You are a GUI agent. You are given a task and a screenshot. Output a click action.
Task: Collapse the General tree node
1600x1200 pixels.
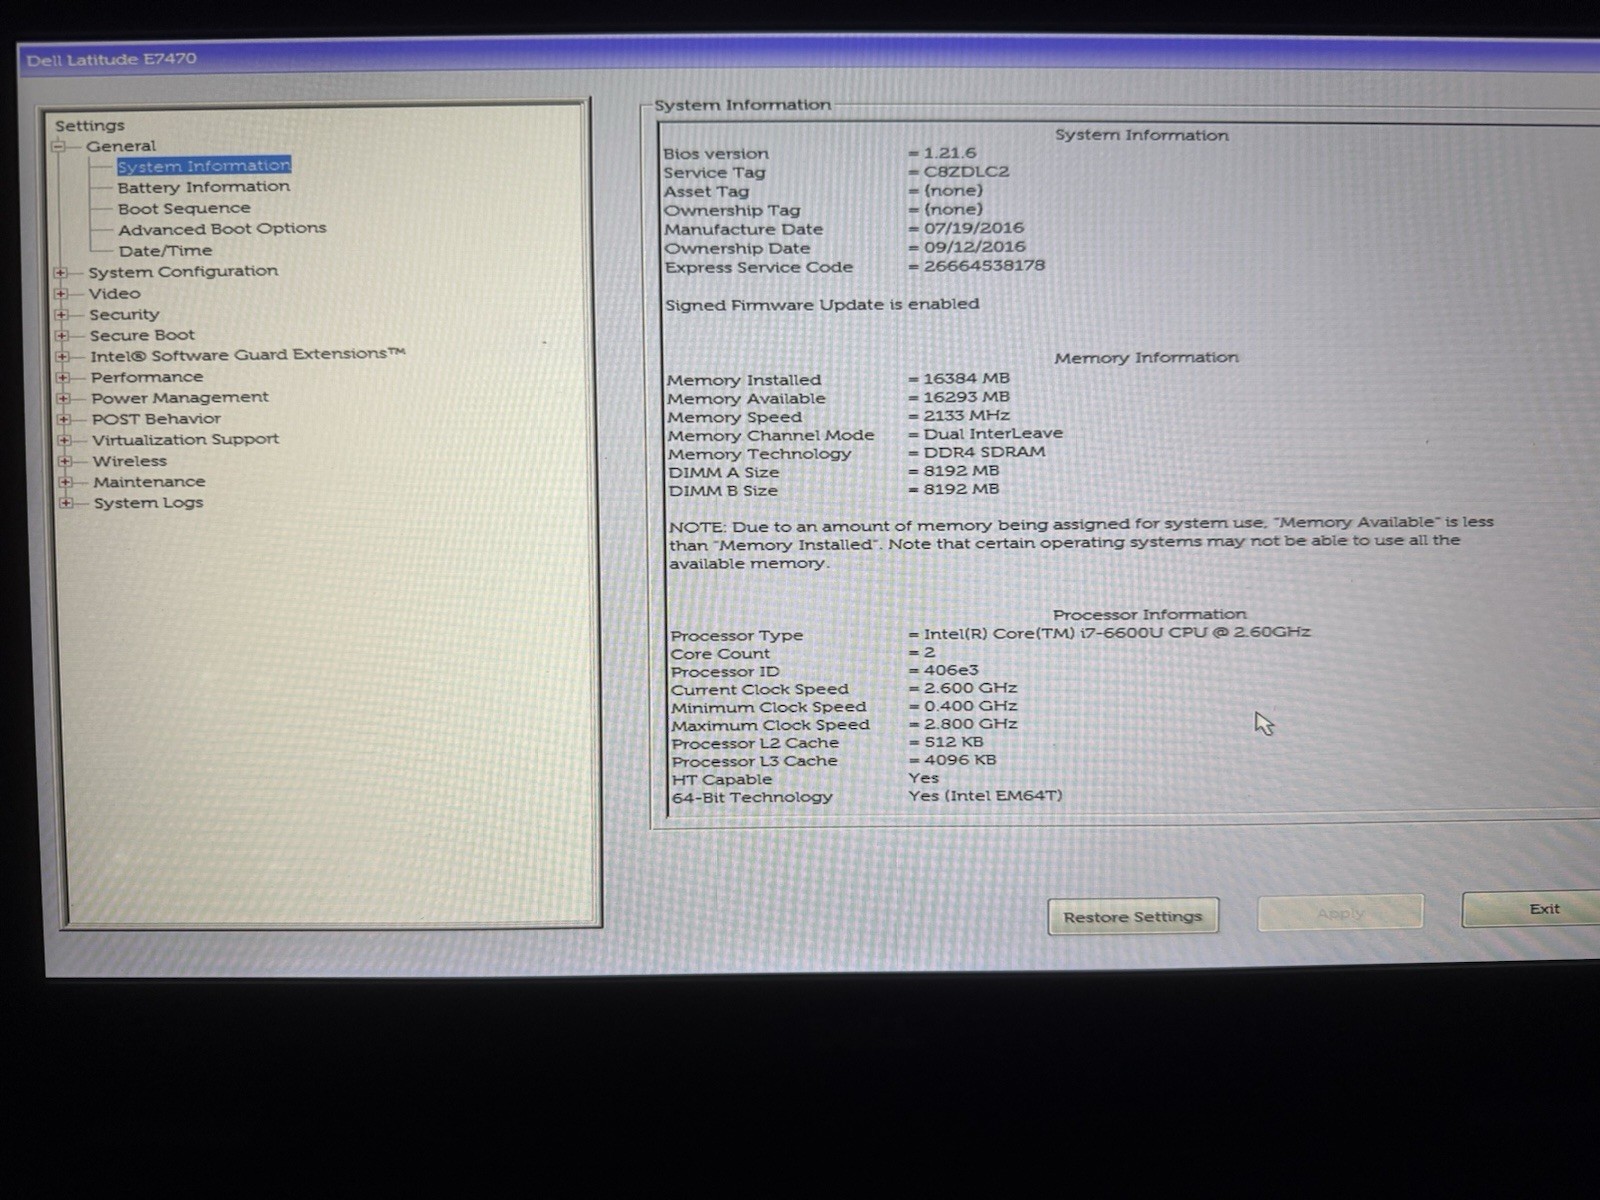coord(58,146)
